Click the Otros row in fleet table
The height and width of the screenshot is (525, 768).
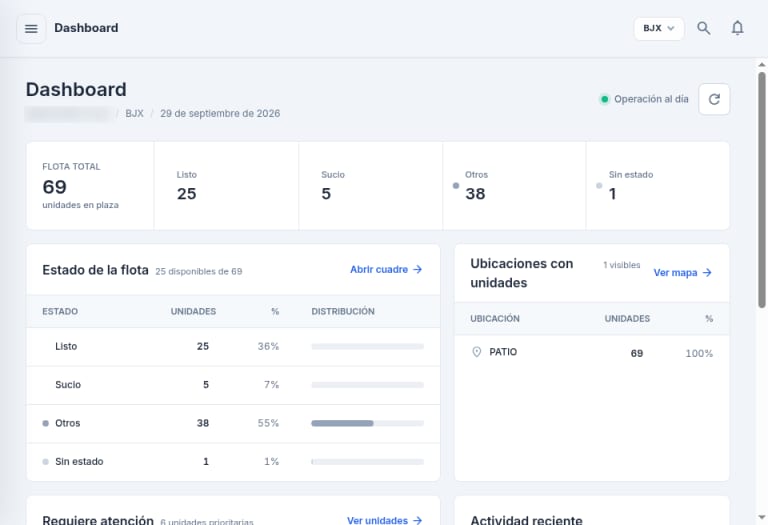click(x=233, y=424)
